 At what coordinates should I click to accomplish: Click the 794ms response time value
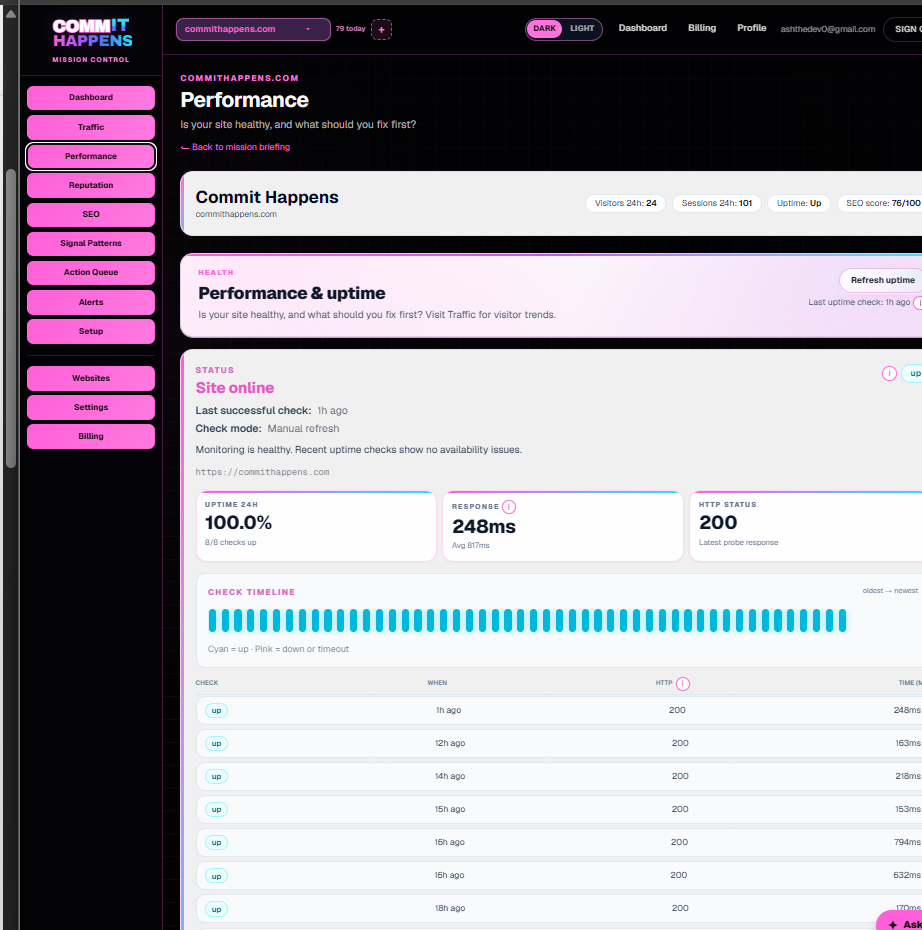(x=907, y=842)
